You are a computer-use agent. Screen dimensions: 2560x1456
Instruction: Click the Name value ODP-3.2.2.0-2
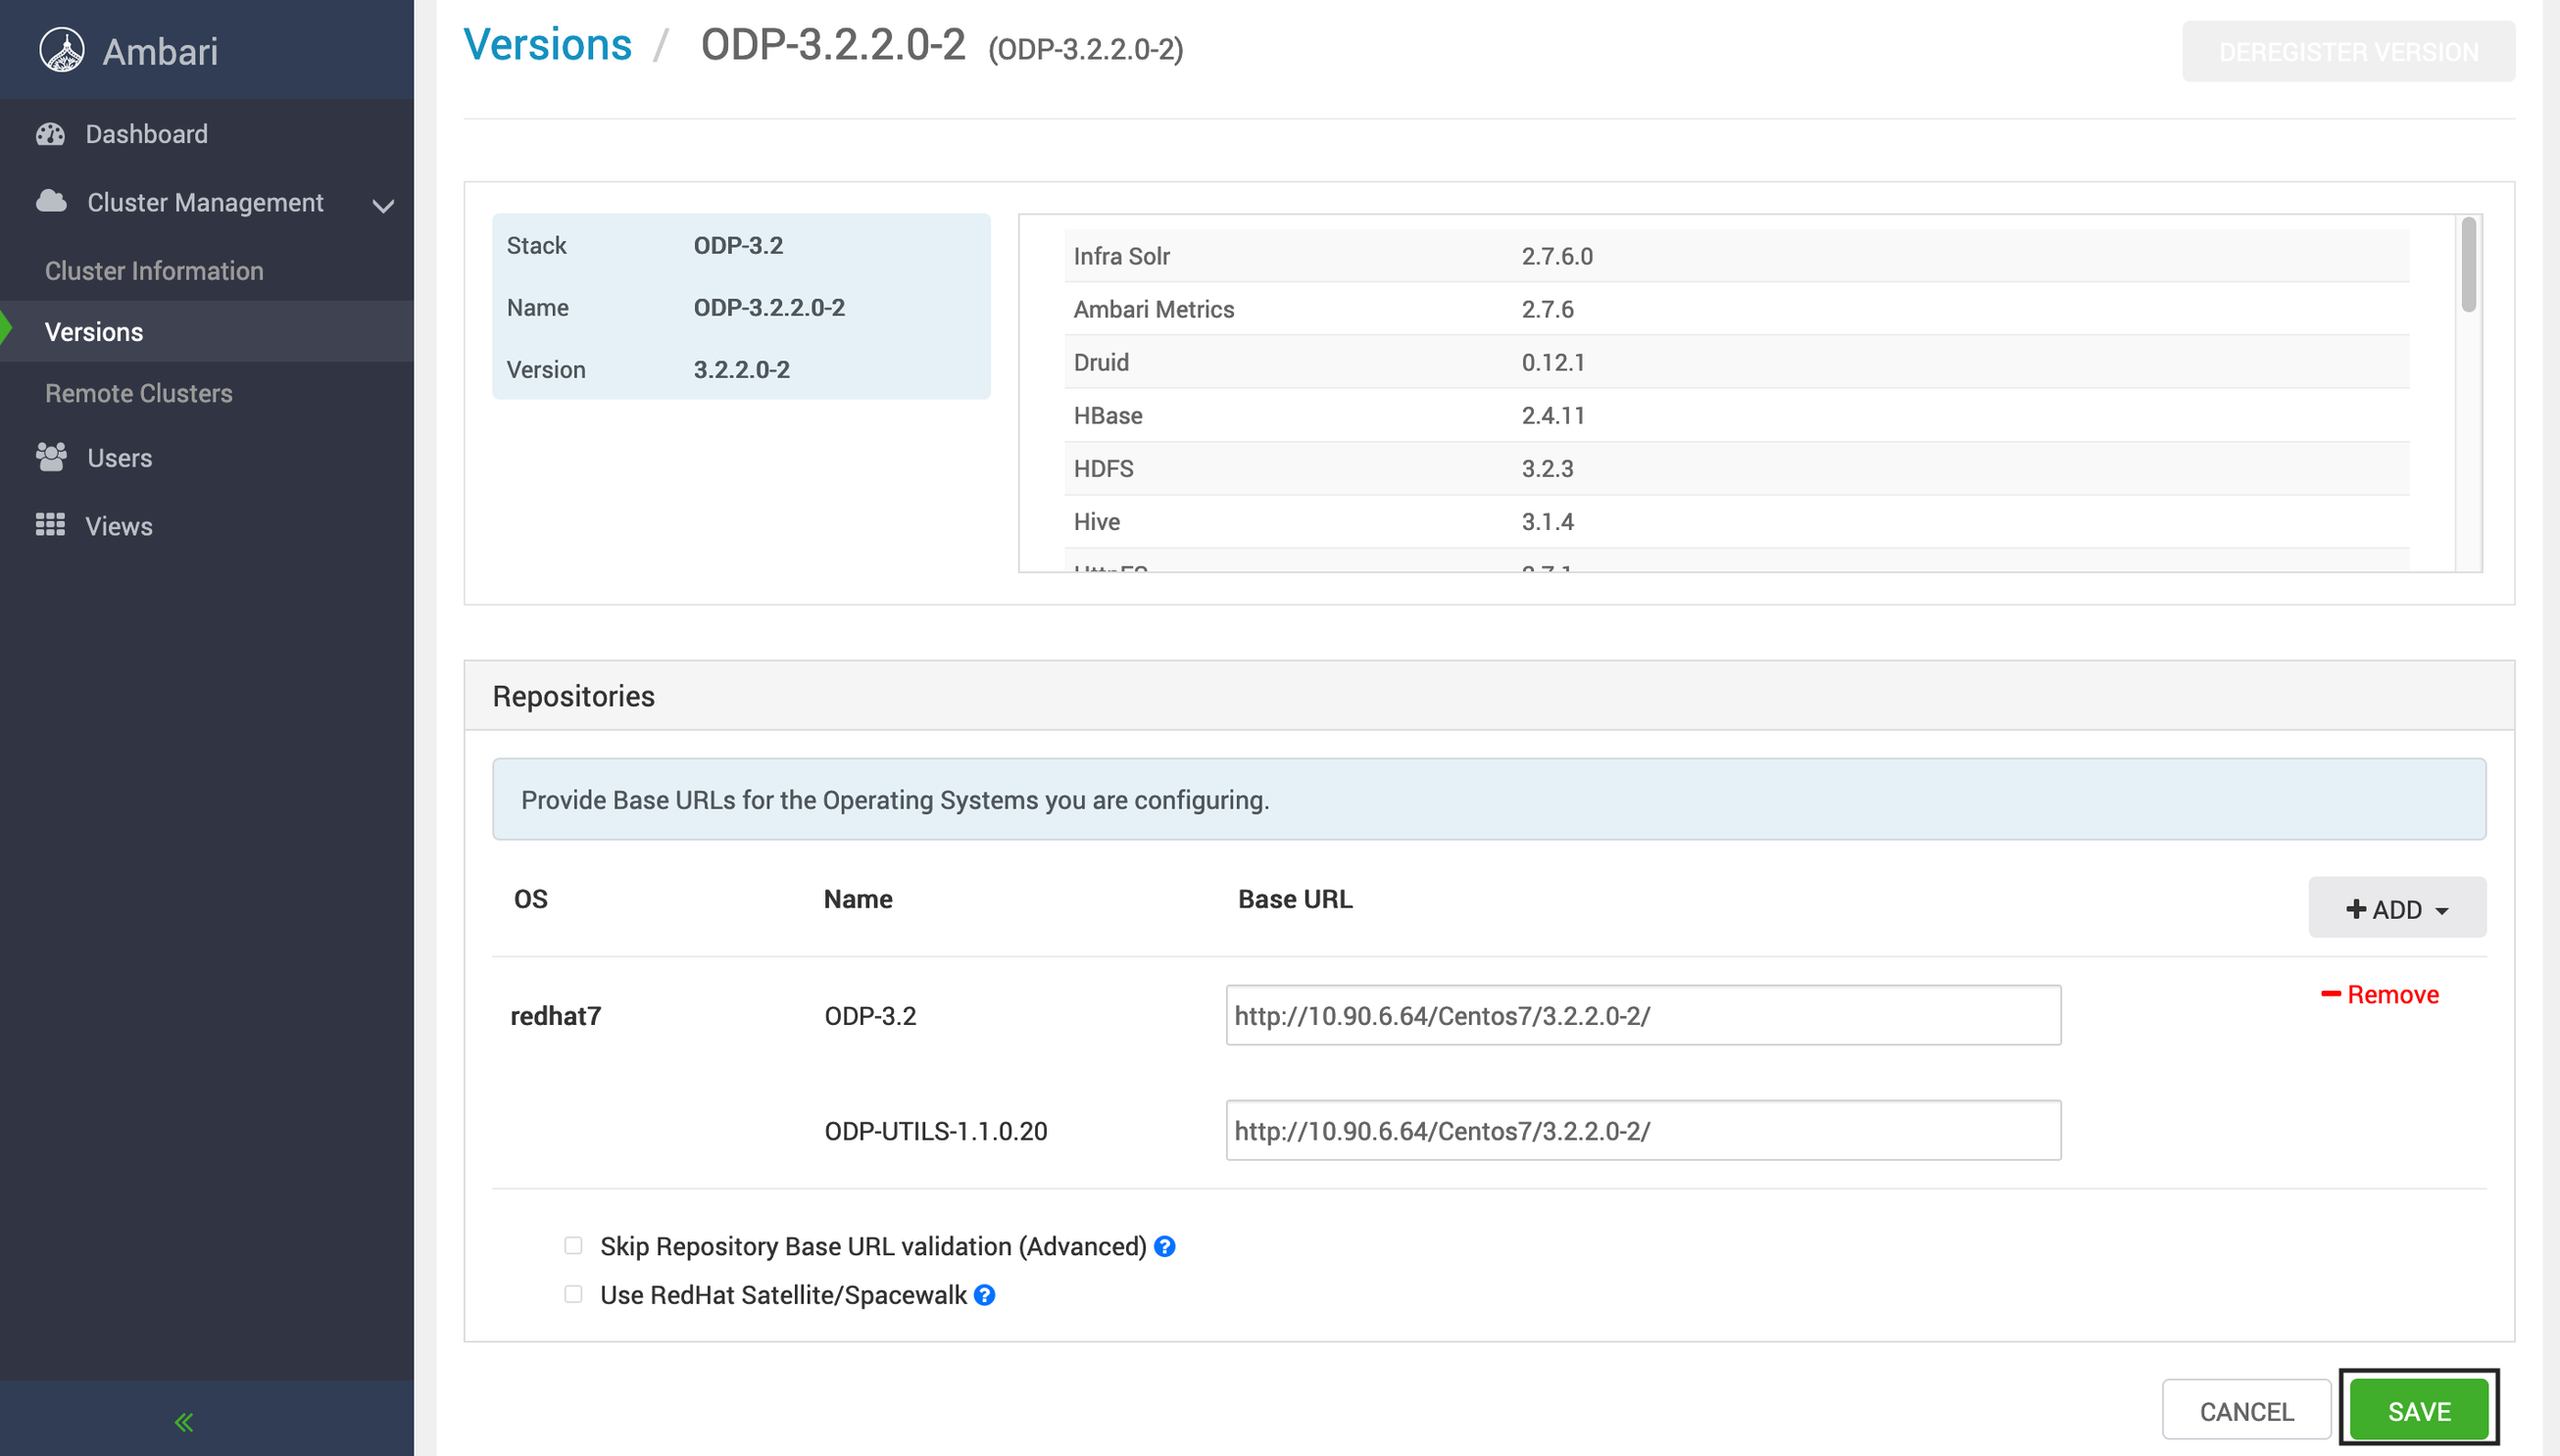tap(769, 307)
